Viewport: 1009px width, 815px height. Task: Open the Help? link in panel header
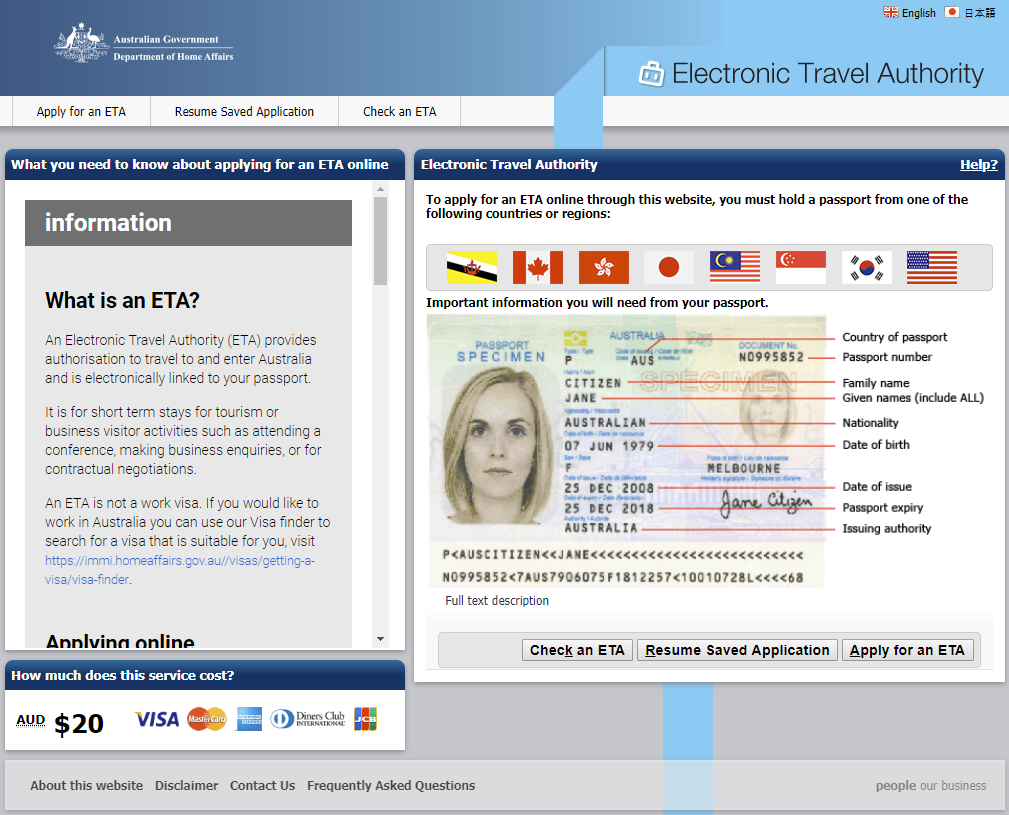(x=979, y=165)
